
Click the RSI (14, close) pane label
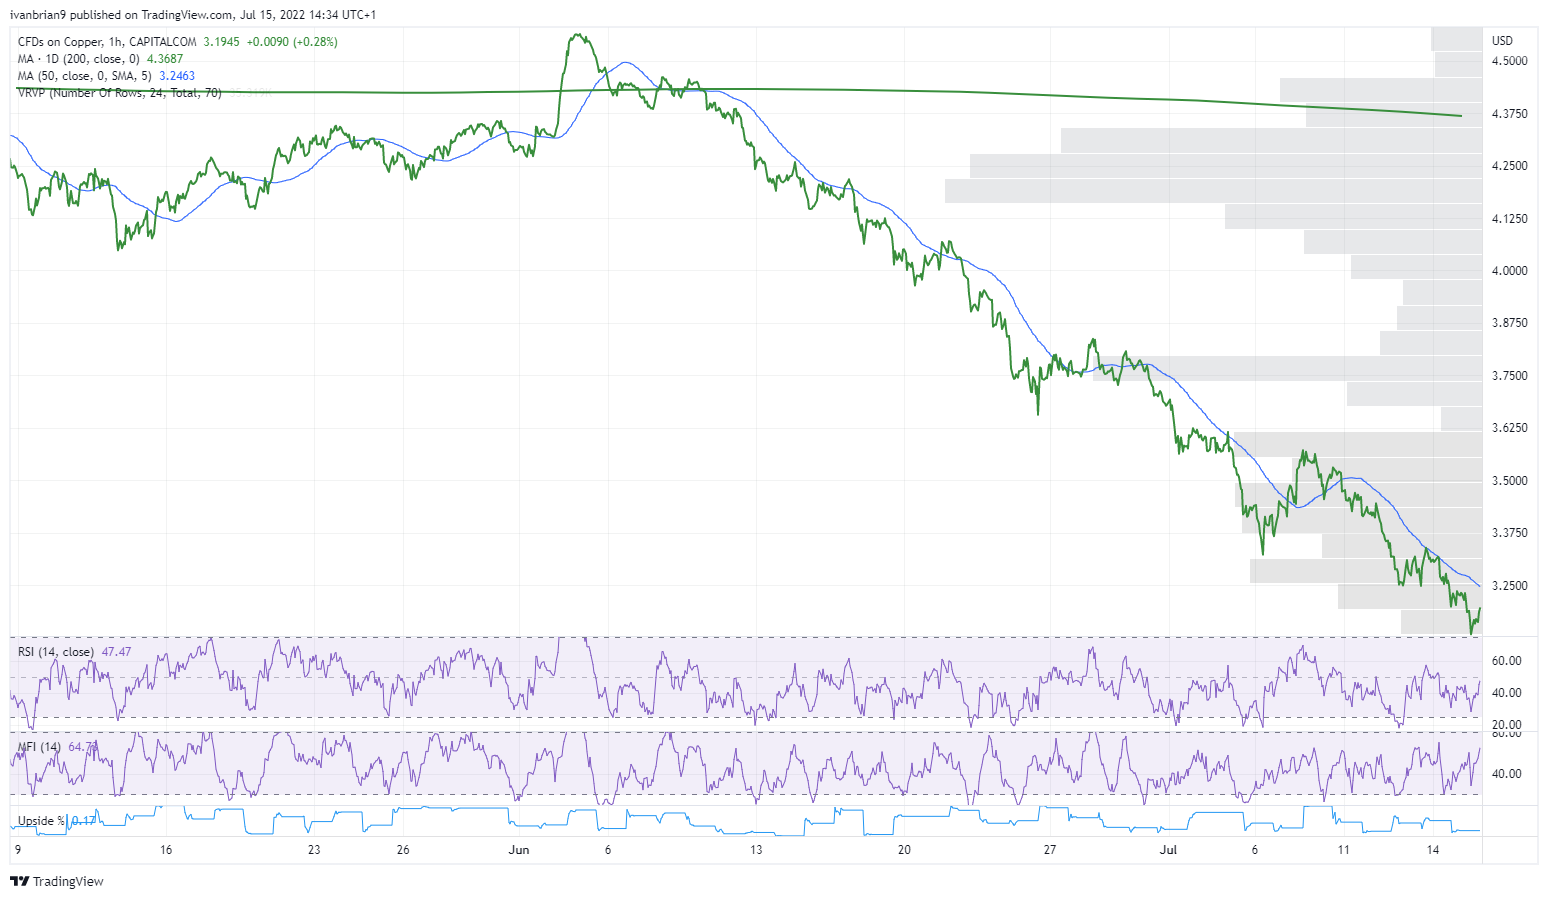tap(56, 652)
